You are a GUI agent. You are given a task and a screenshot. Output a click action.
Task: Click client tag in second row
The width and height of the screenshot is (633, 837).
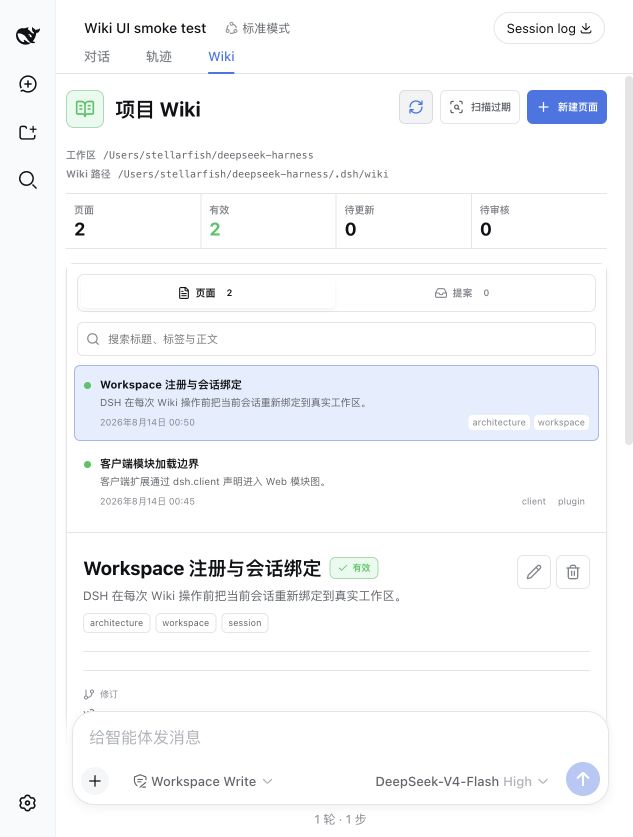pos(534,501)
